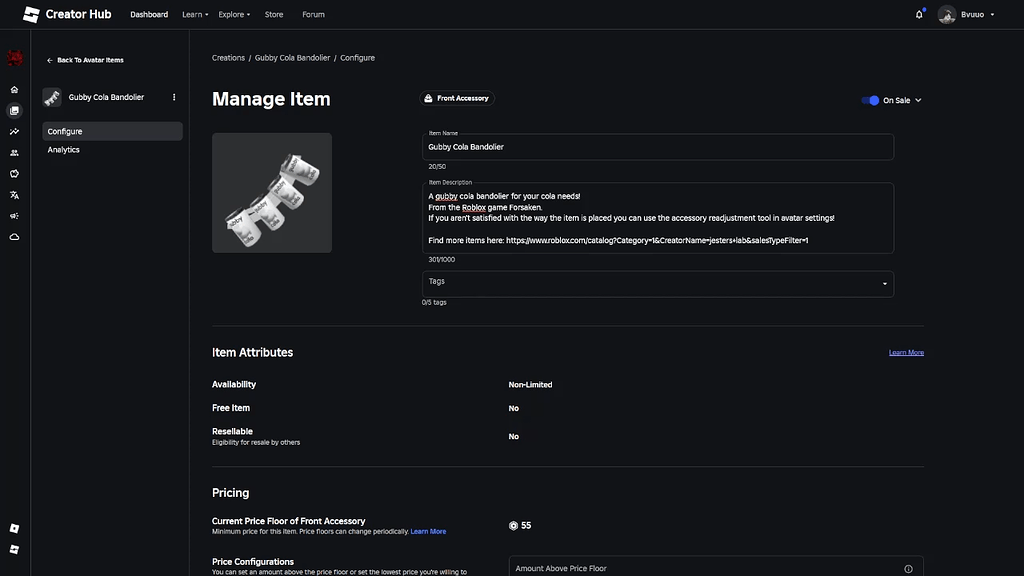Open the Localization translate icon in the sidebar

(x=14, y=196)
